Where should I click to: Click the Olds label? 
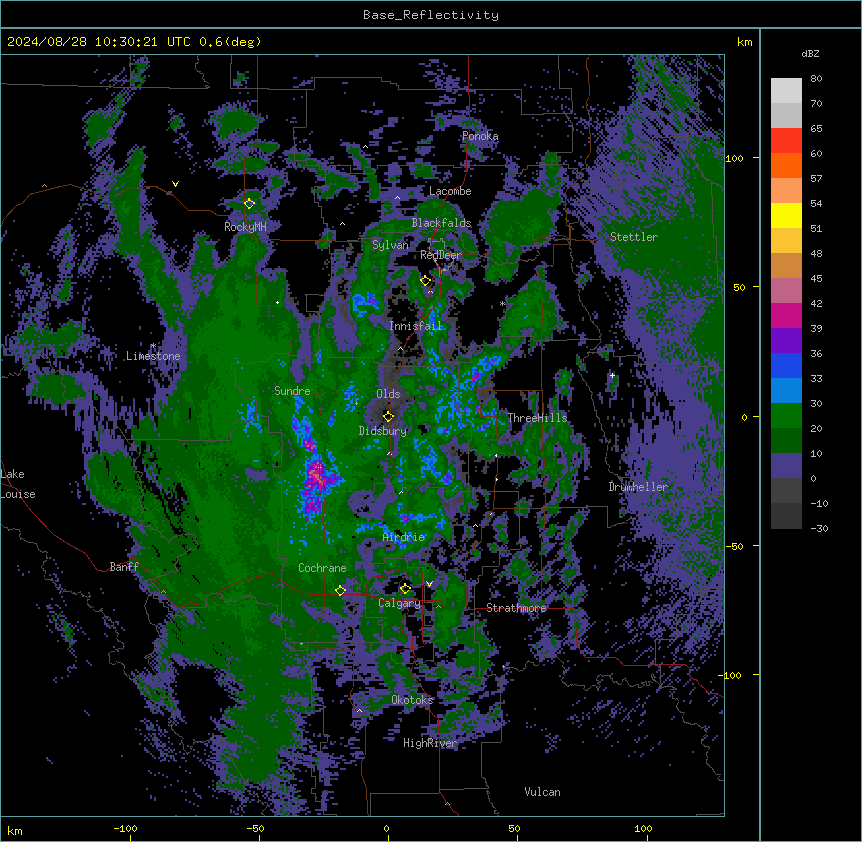coord(388,394)
